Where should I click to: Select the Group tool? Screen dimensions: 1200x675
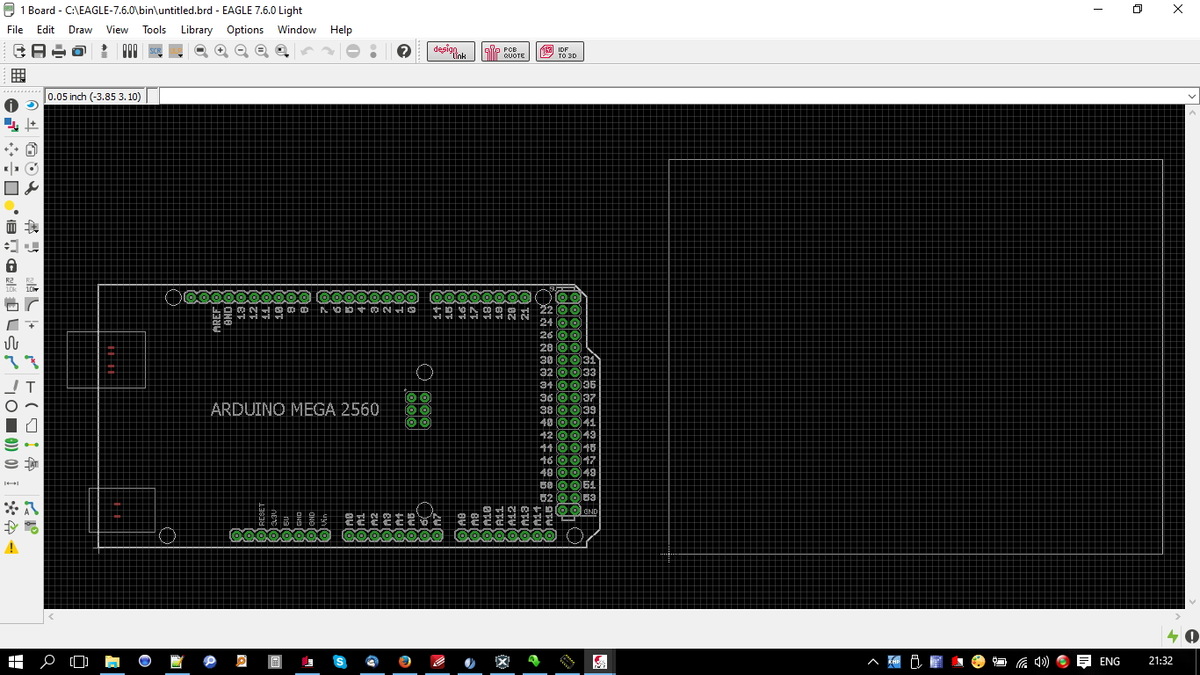[x=11, y=188]
